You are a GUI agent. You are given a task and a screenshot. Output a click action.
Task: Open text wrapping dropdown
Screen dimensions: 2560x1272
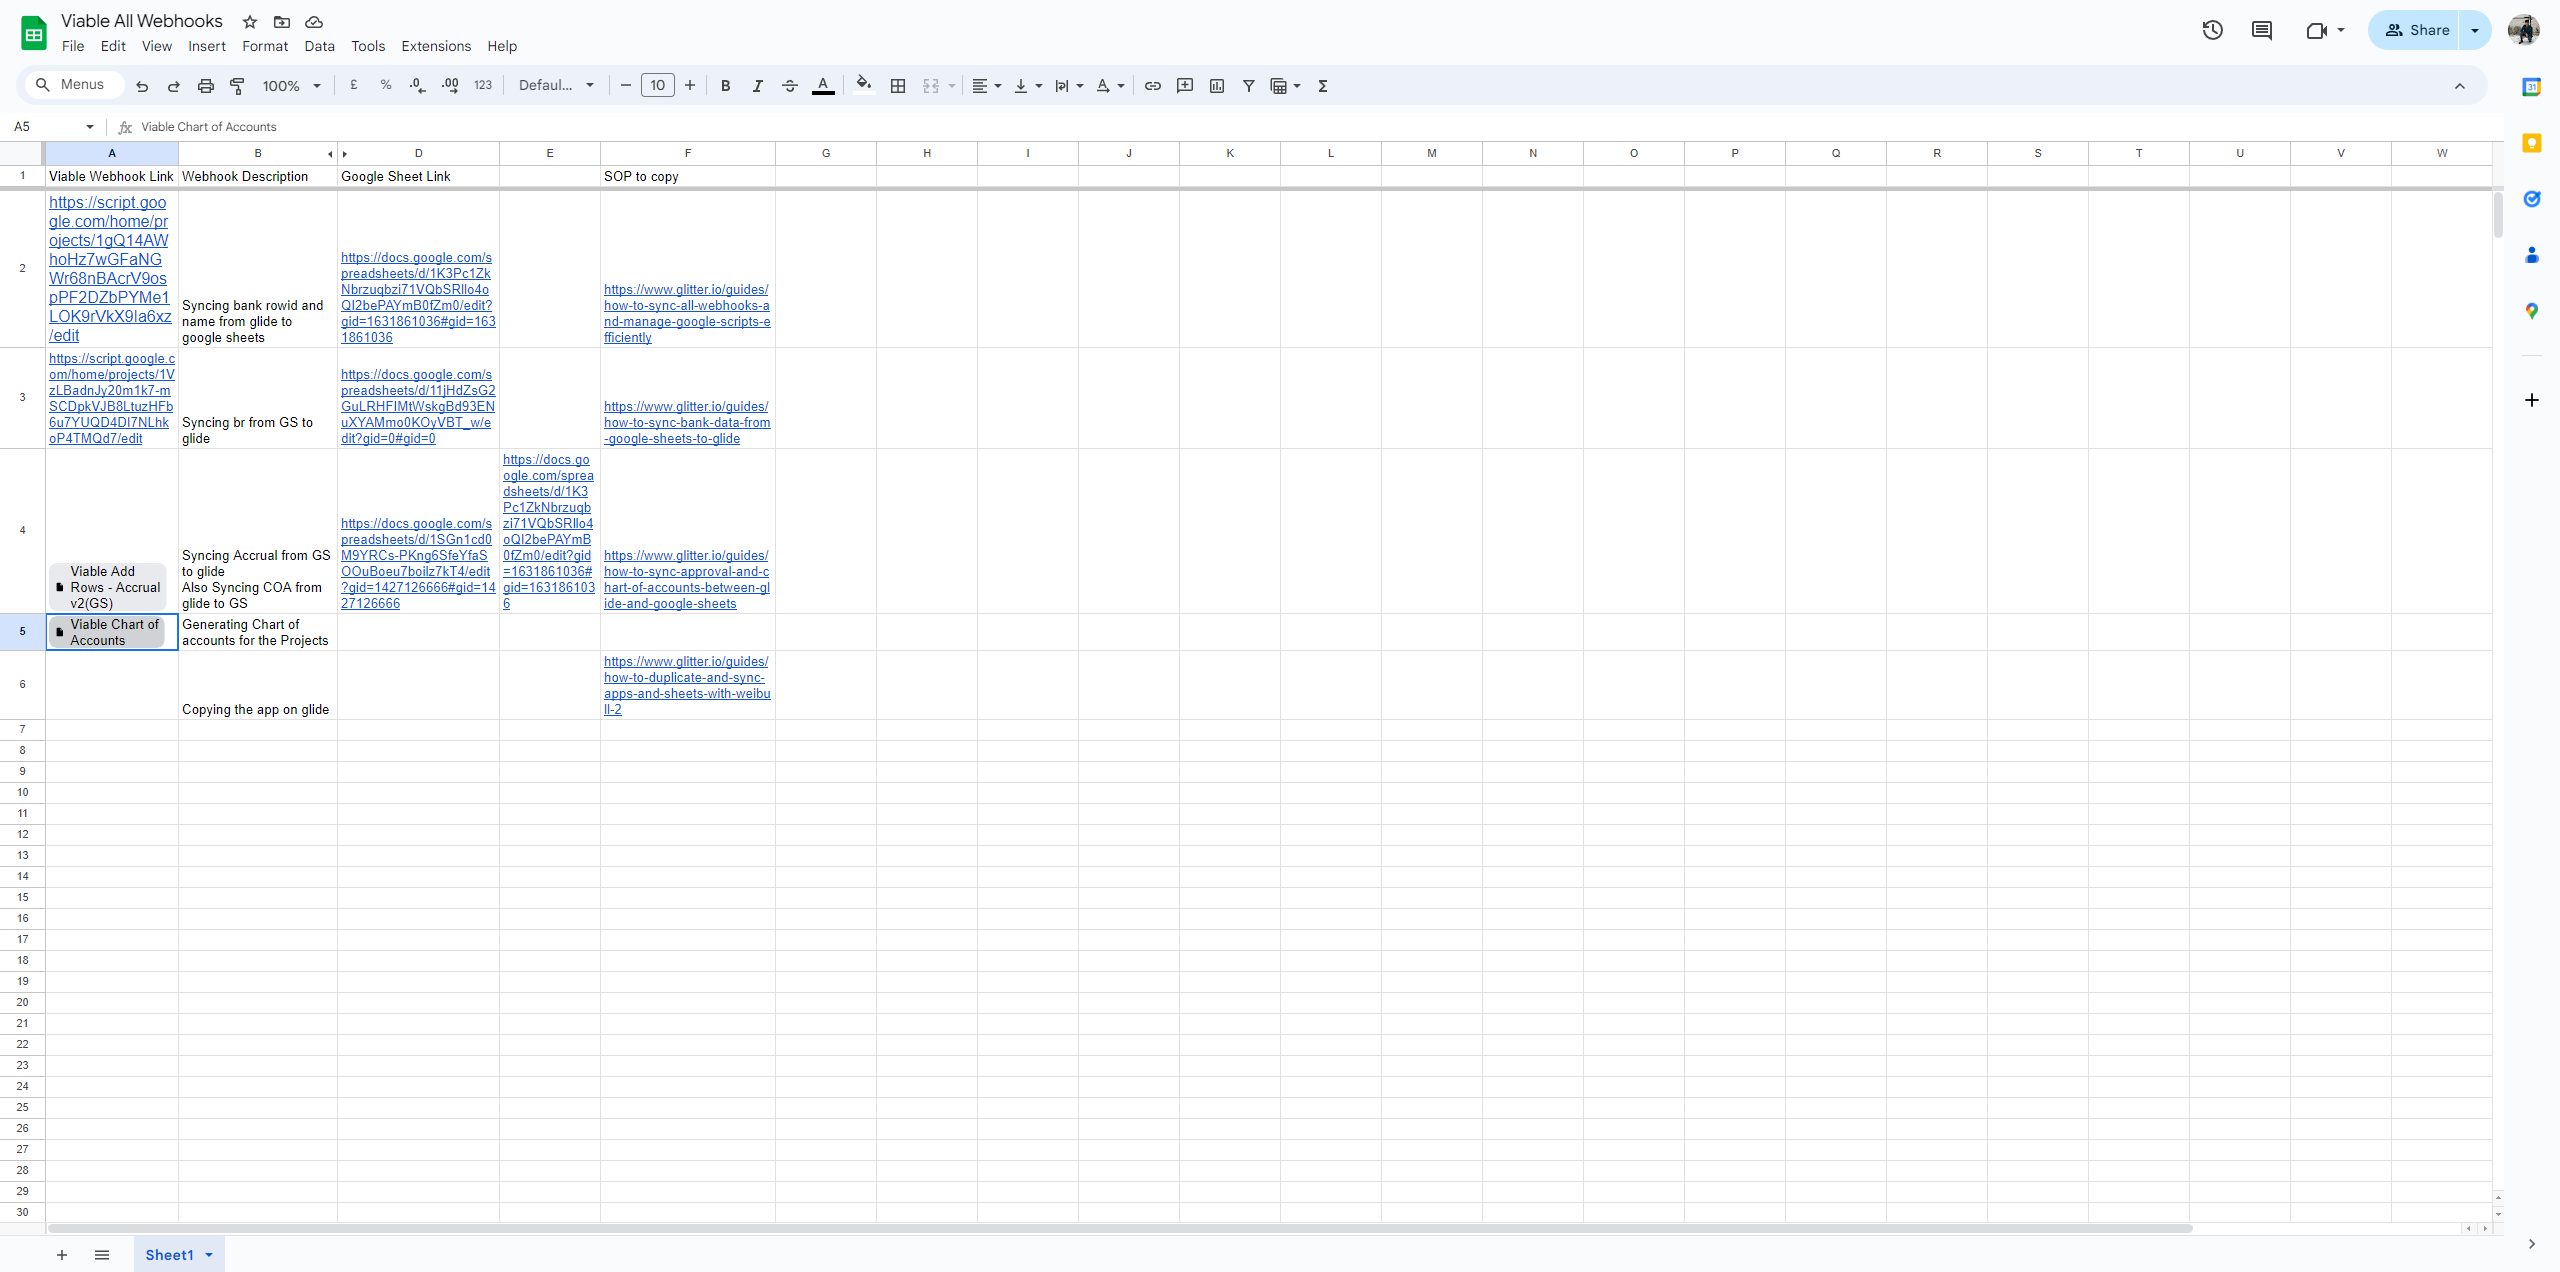point(1069,86)
